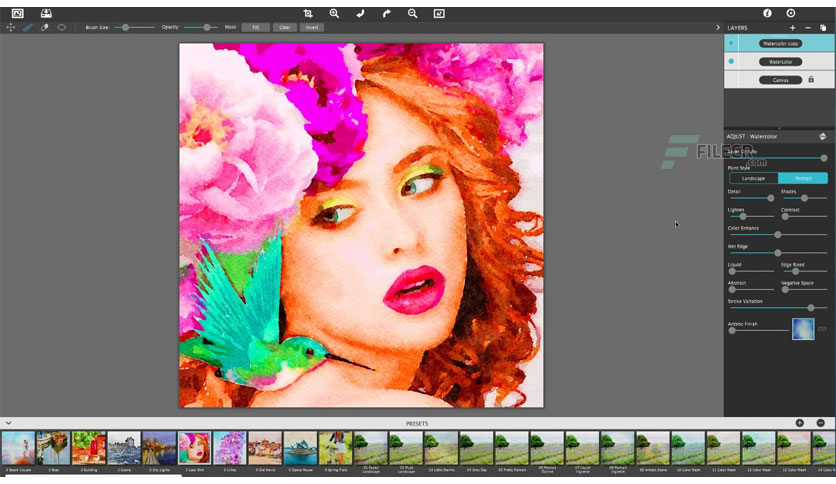Screen dimensions: 836x484
Task: Apply the Beach Couple preset thumbnail
Action: coord(18,448)
